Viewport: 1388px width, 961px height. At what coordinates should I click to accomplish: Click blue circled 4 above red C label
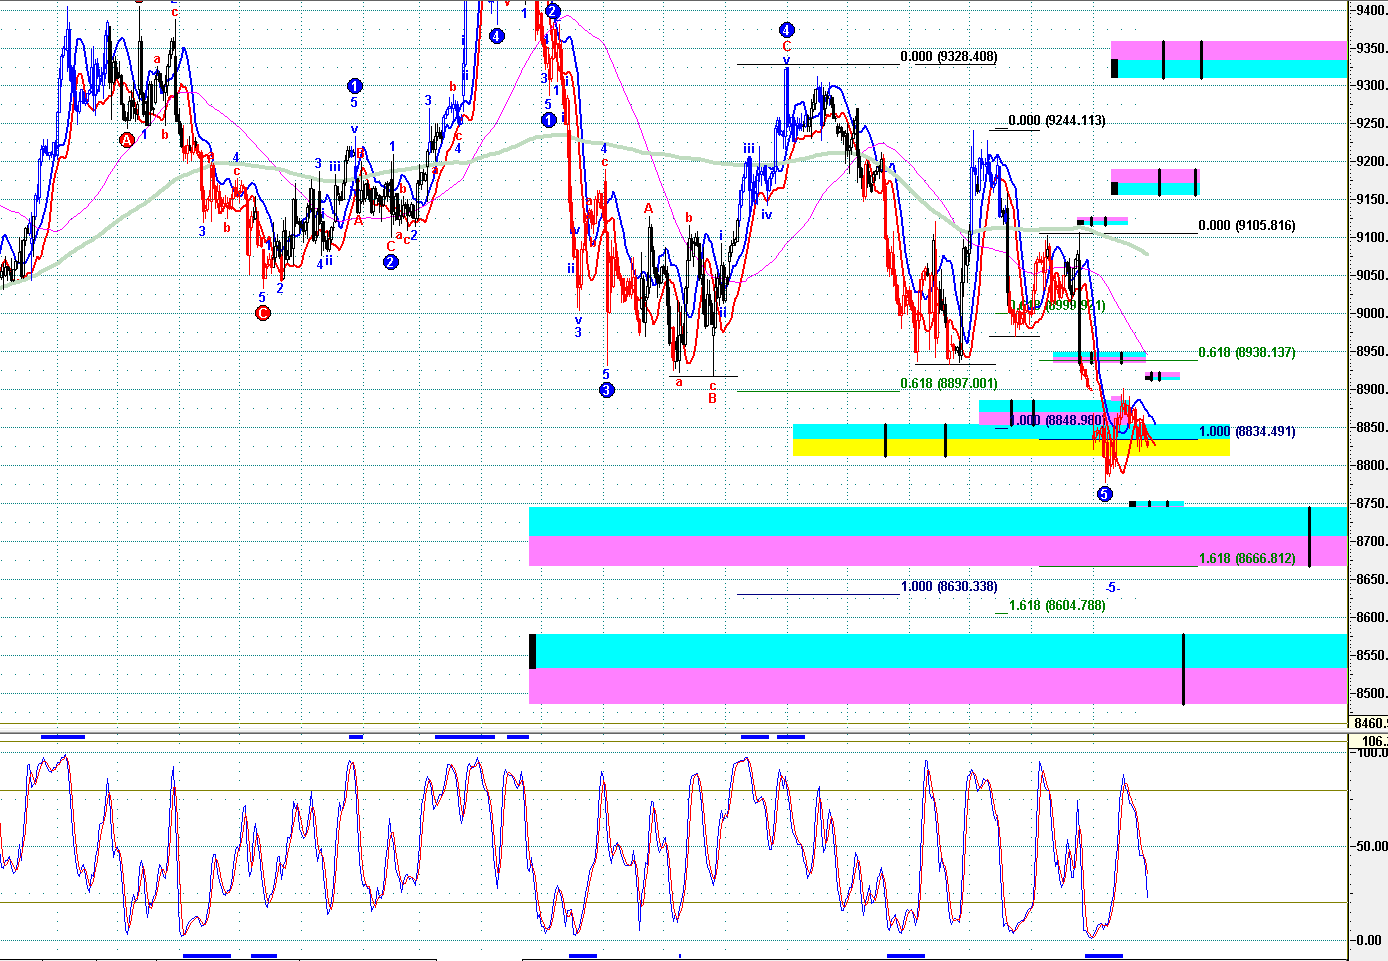click(x=787, y=31)
